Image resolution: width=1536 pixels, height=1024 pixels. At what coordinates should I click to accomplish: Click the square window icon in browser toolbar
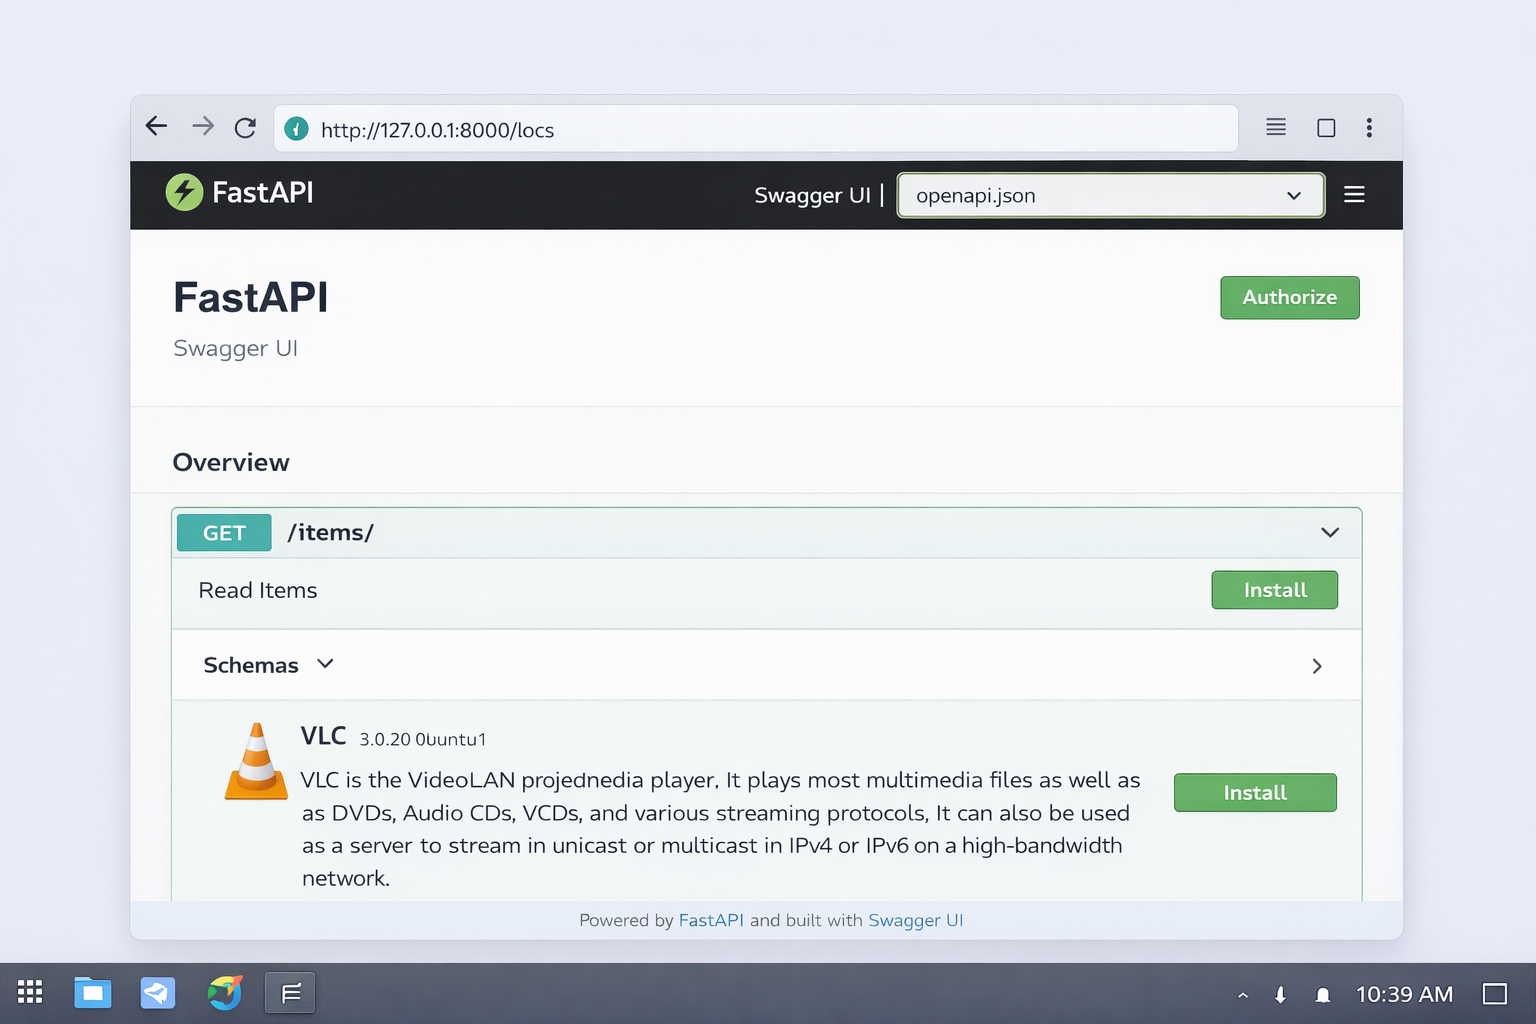tap(1326, 128)
